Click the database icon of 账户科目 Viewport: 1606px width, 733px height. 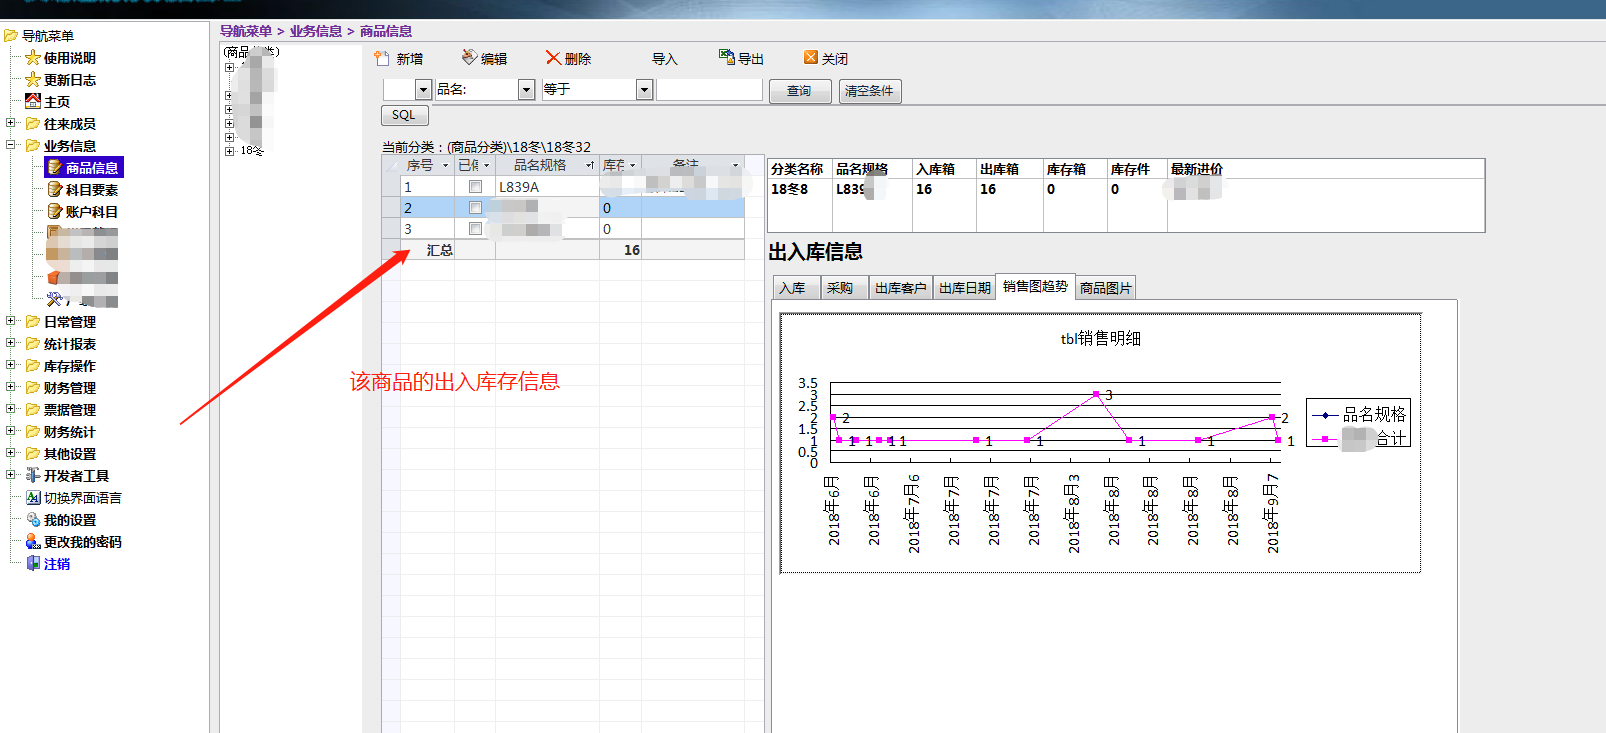tap(55, 211)
